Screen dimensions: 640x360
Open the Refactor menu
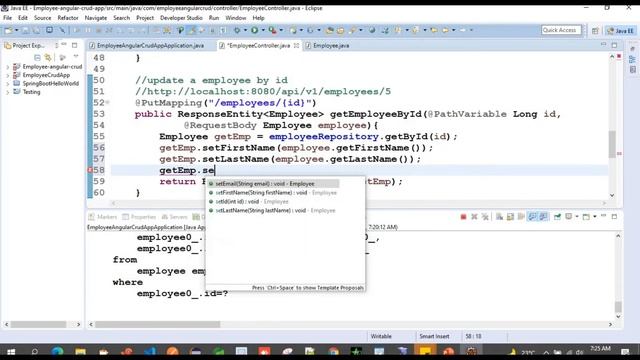68,18
